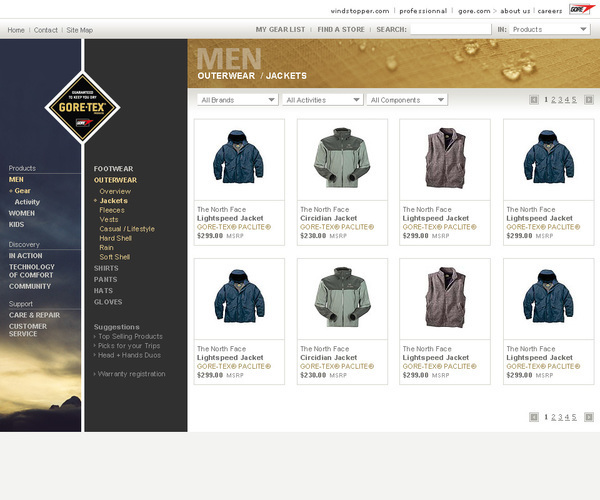Select SHIRTS category

[106, 268]
